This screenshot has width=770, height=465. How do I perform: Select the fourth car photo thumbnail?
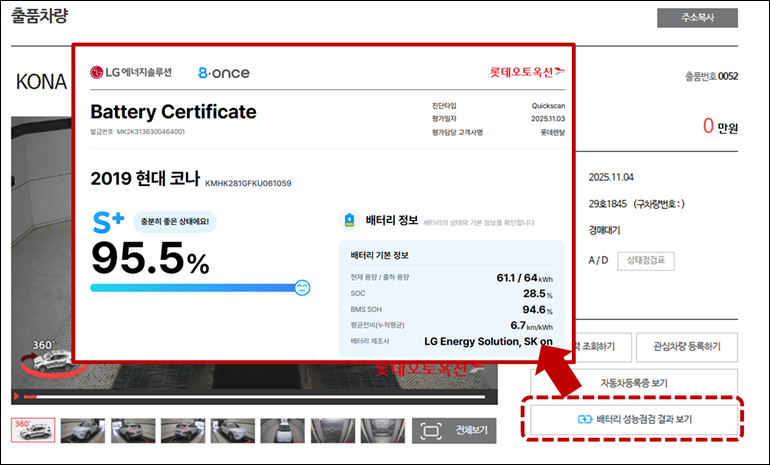(183, 430)
